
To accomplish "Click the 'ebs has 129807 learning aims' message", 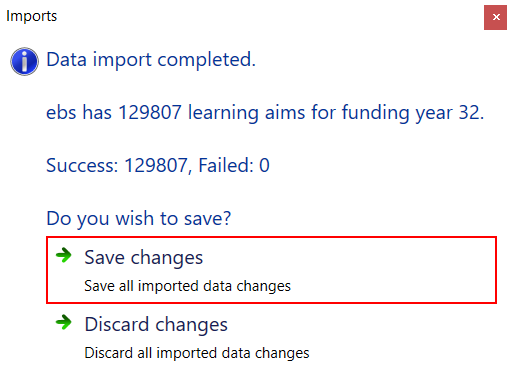I will pyautogui.click(x=176, y=112).
